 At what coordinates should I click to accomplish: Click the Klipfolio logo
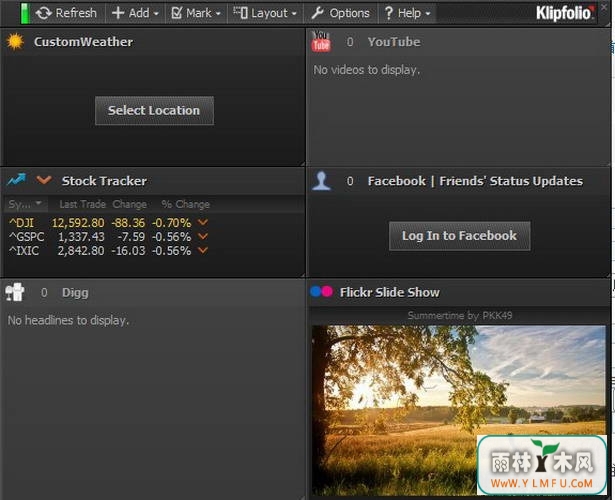point(565,13)
